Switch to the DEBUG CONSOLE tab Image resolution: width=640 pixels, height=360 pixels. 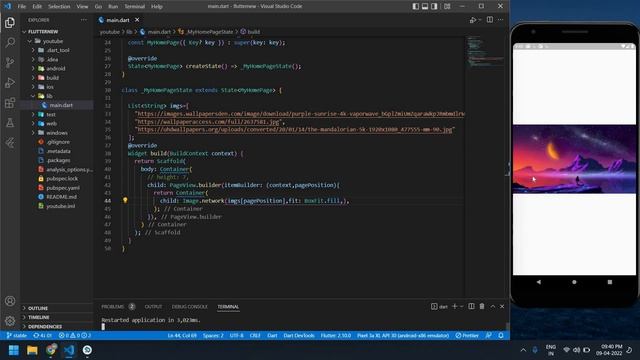189,307
